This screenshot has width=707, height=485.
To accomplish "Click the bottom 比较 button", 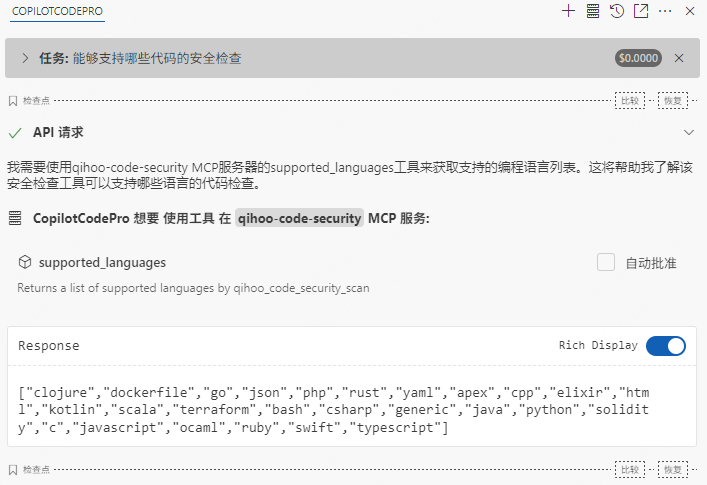I will (x=629, y=469).
